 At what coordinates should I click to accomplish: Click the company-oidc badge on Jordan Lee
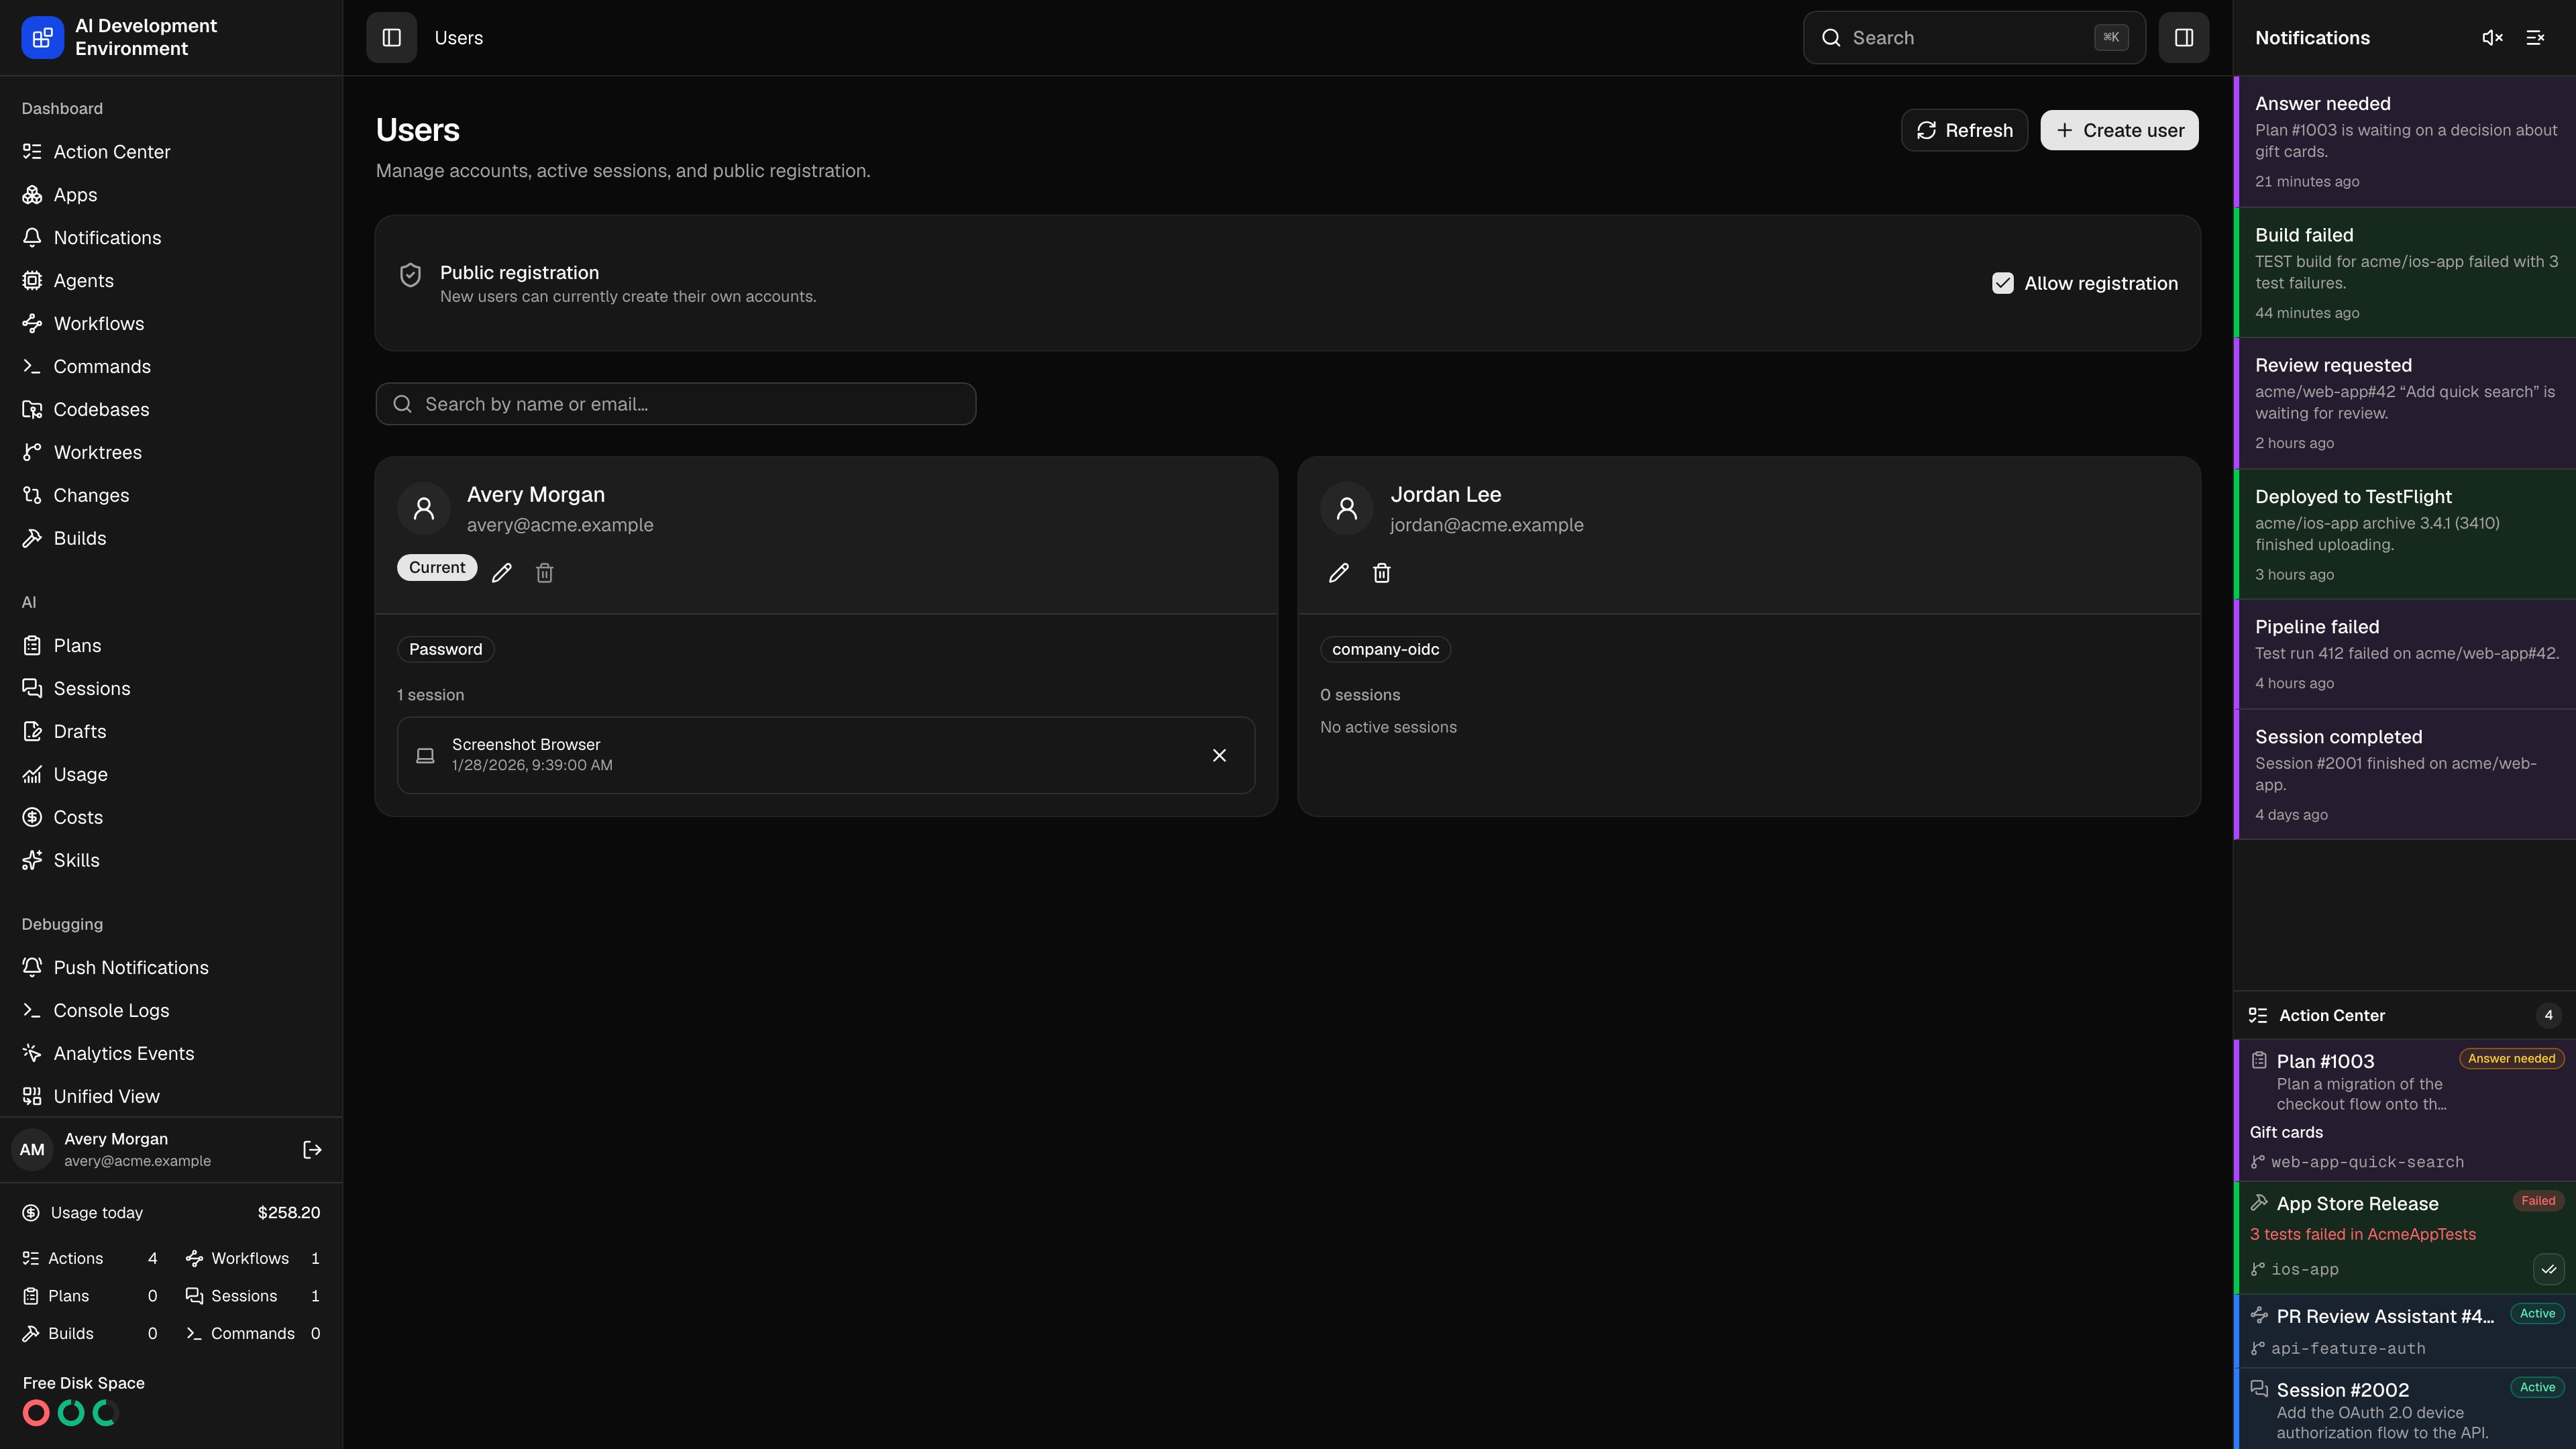[x=1385, y=650]
